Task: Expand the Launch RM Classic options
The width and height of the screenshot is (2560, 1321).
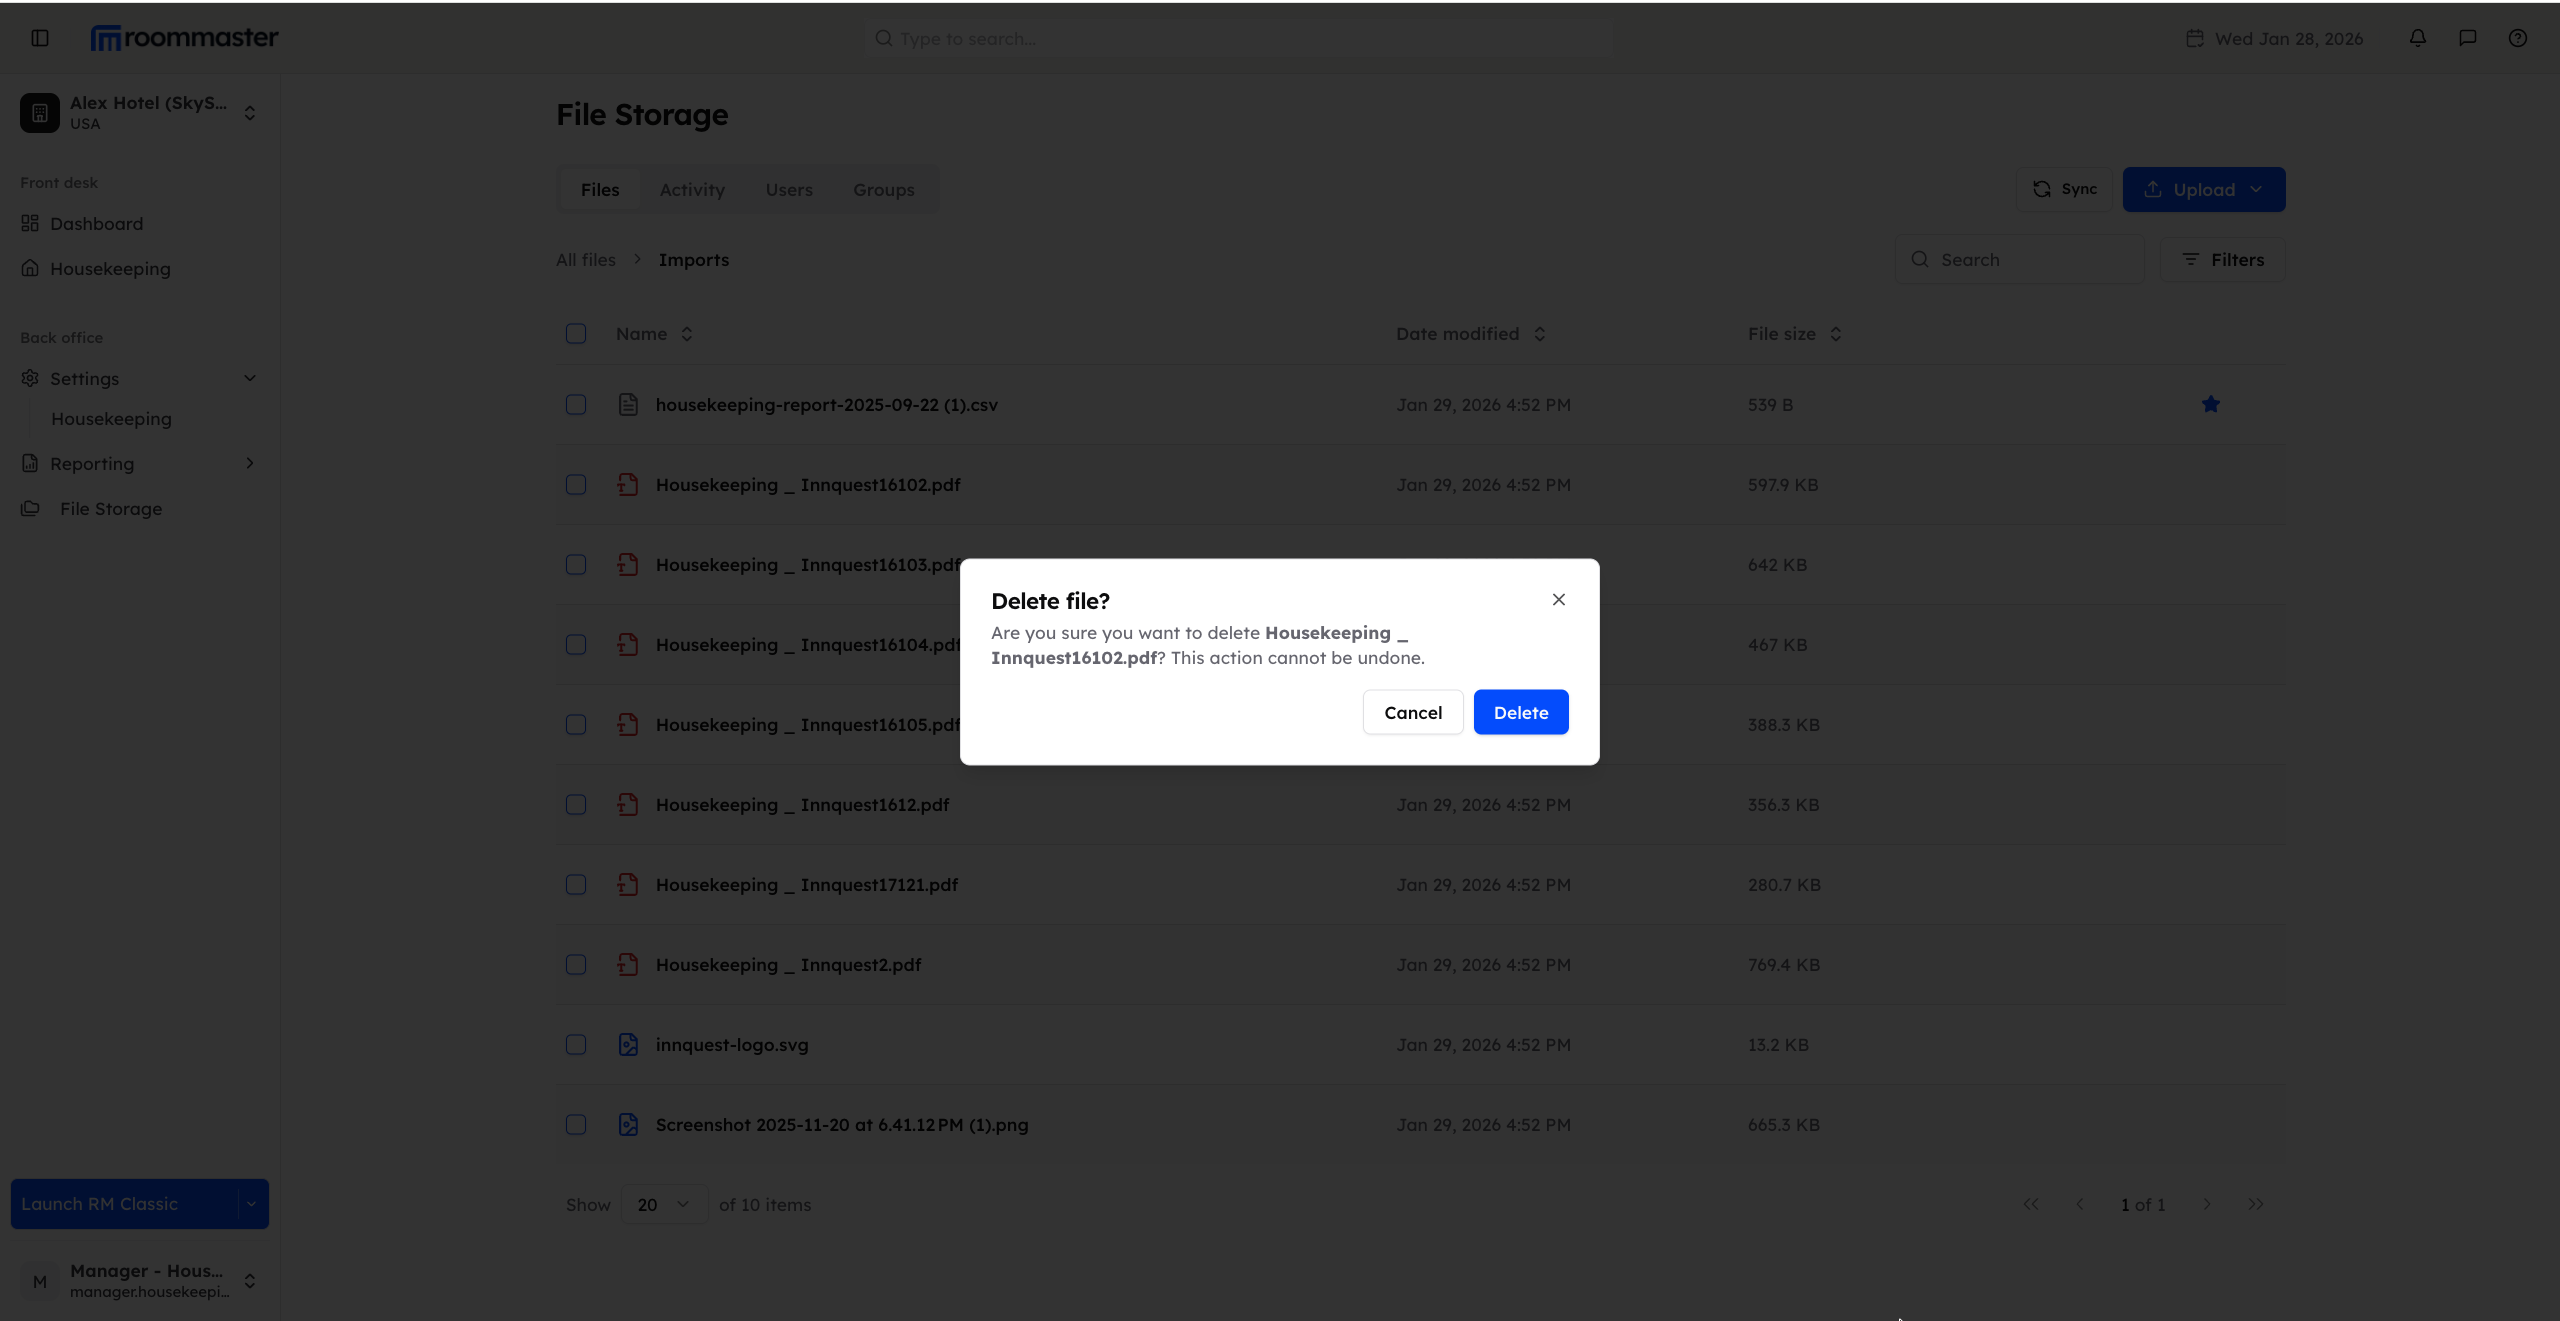Action: [251, 1204]
